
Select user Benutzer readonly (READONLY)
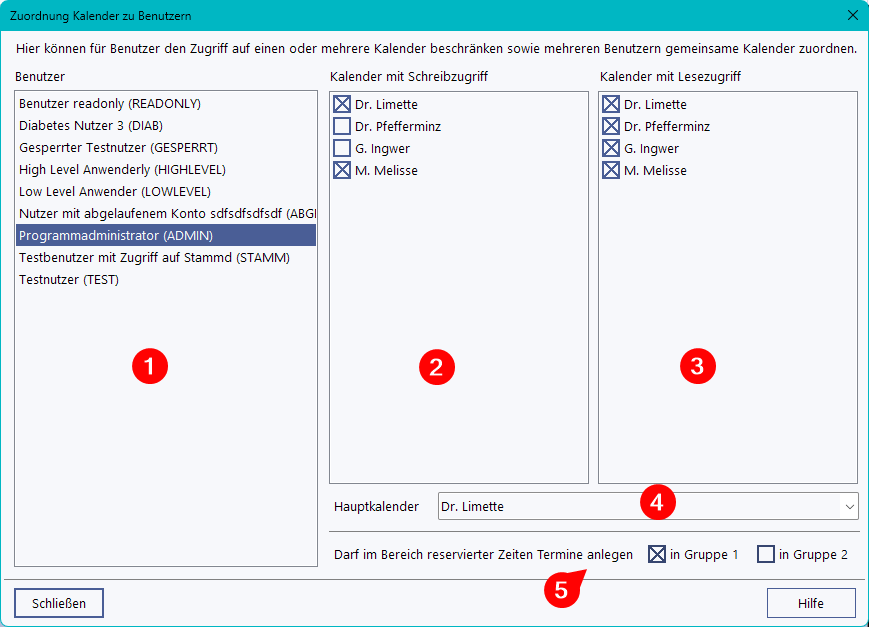pos(110,104)
